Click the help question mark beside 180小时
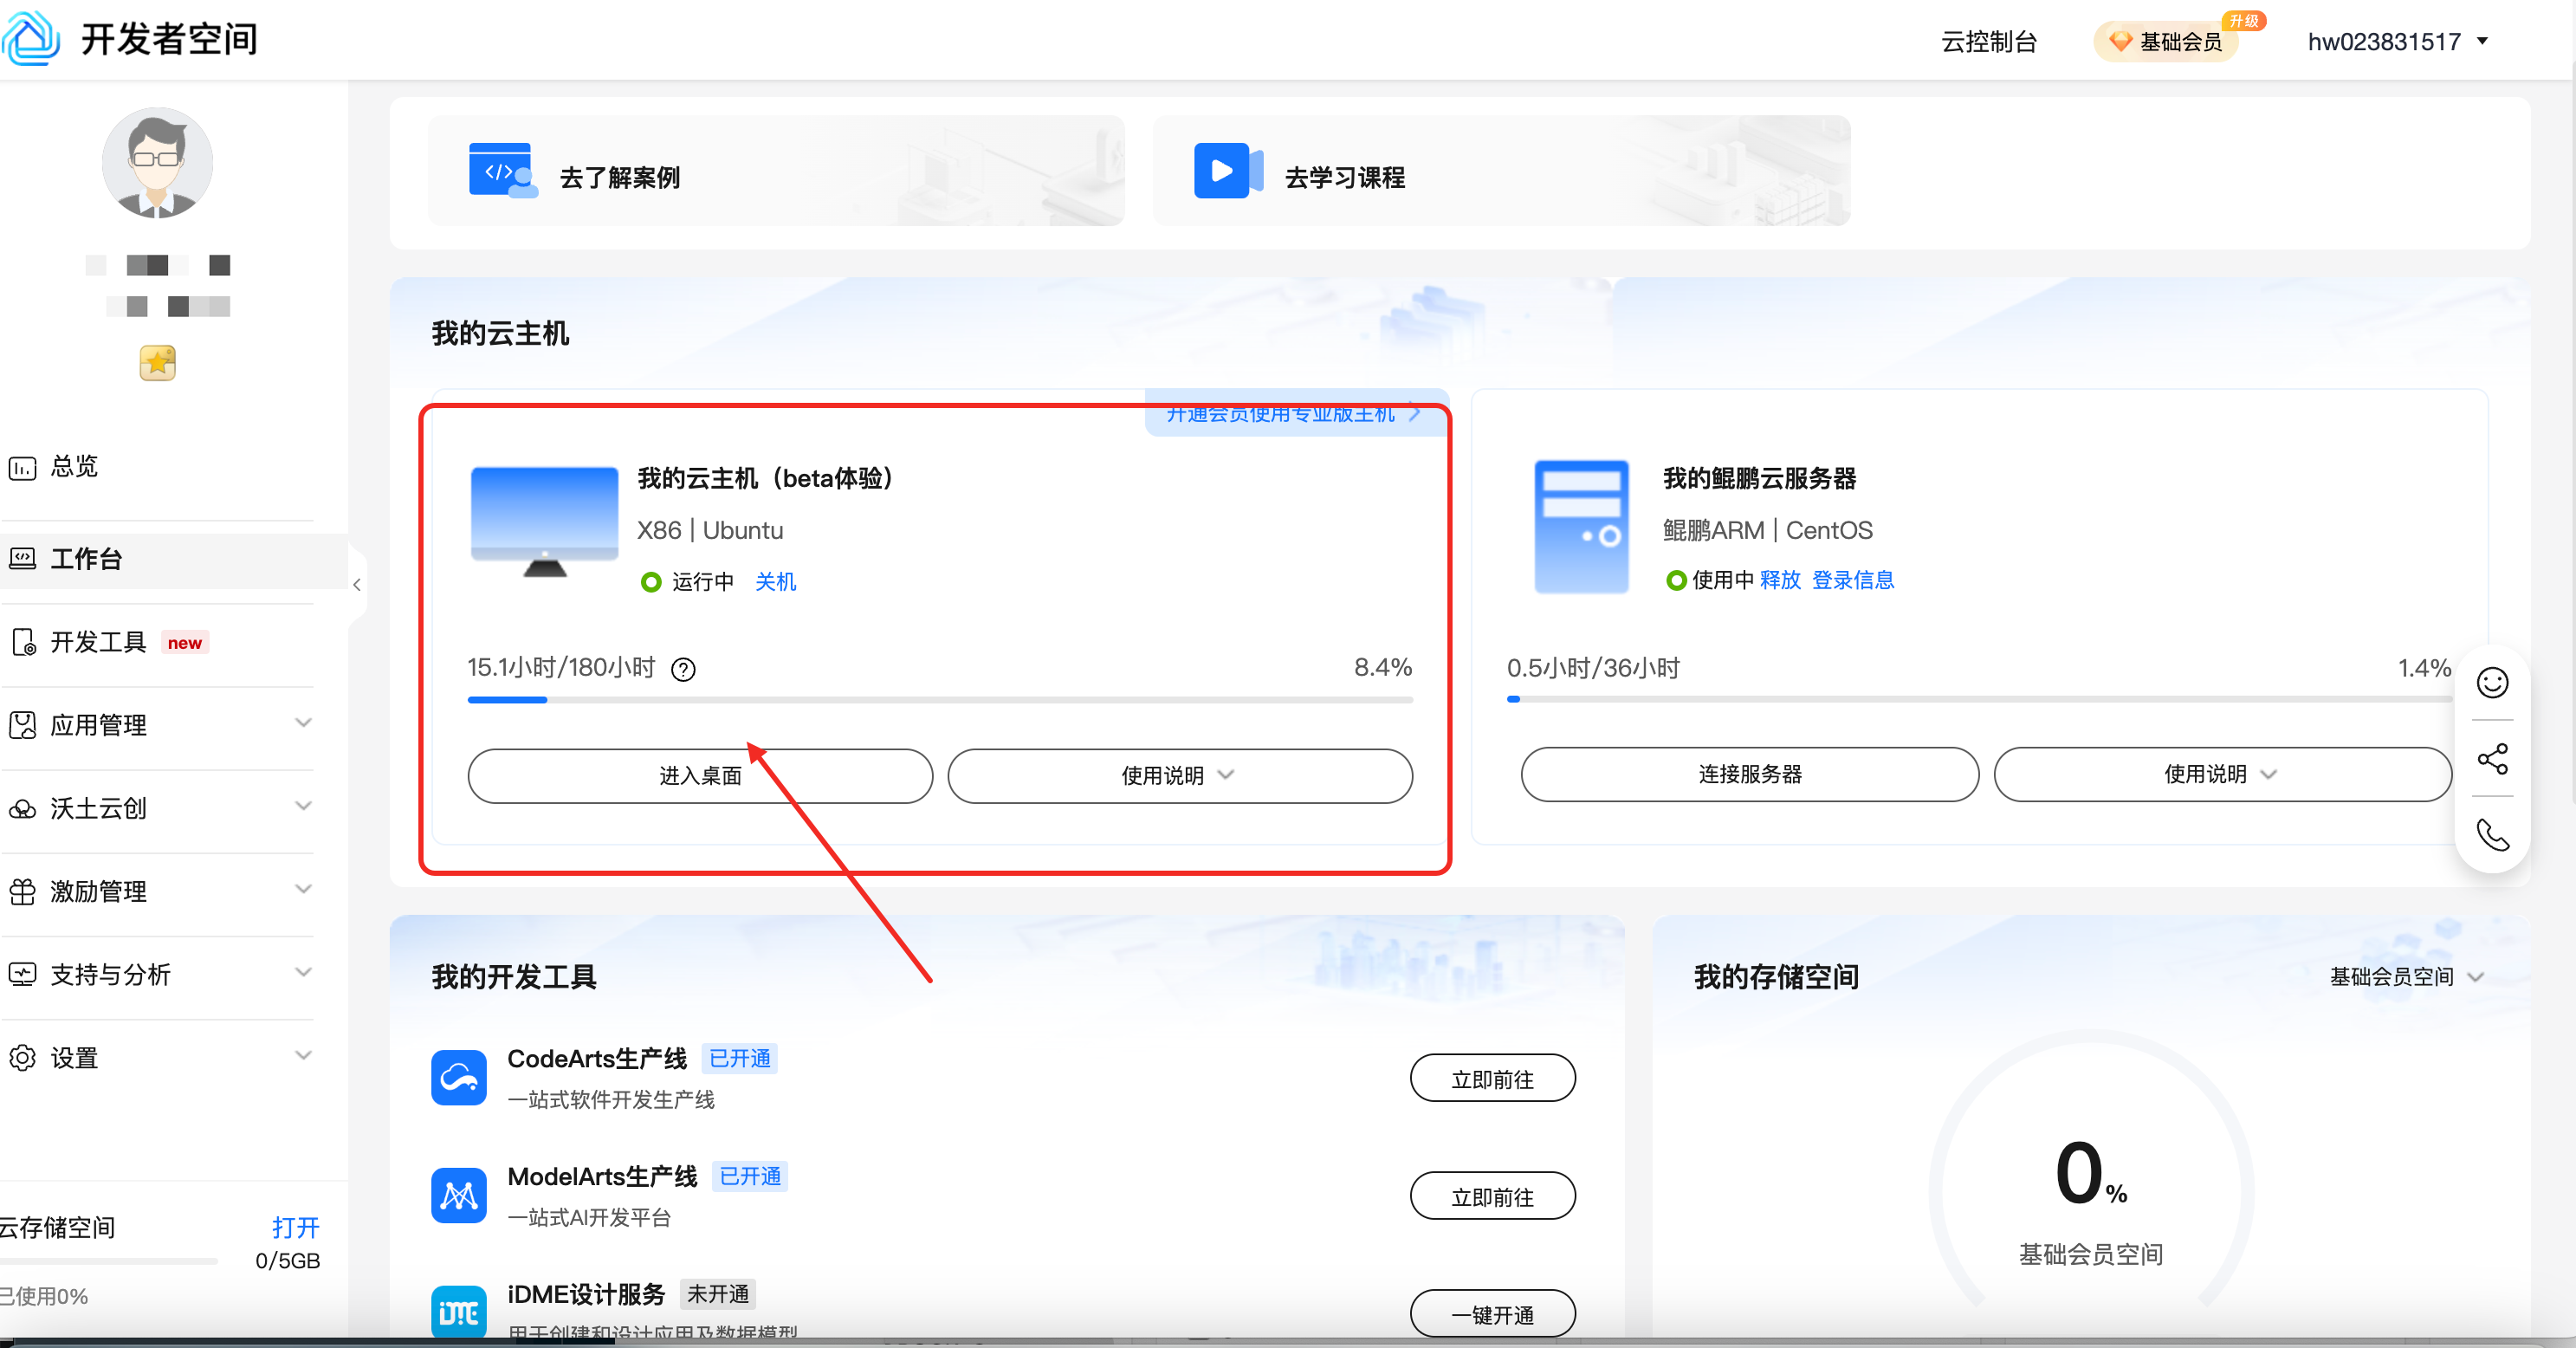2576x1348 pixels. (683, 669)
